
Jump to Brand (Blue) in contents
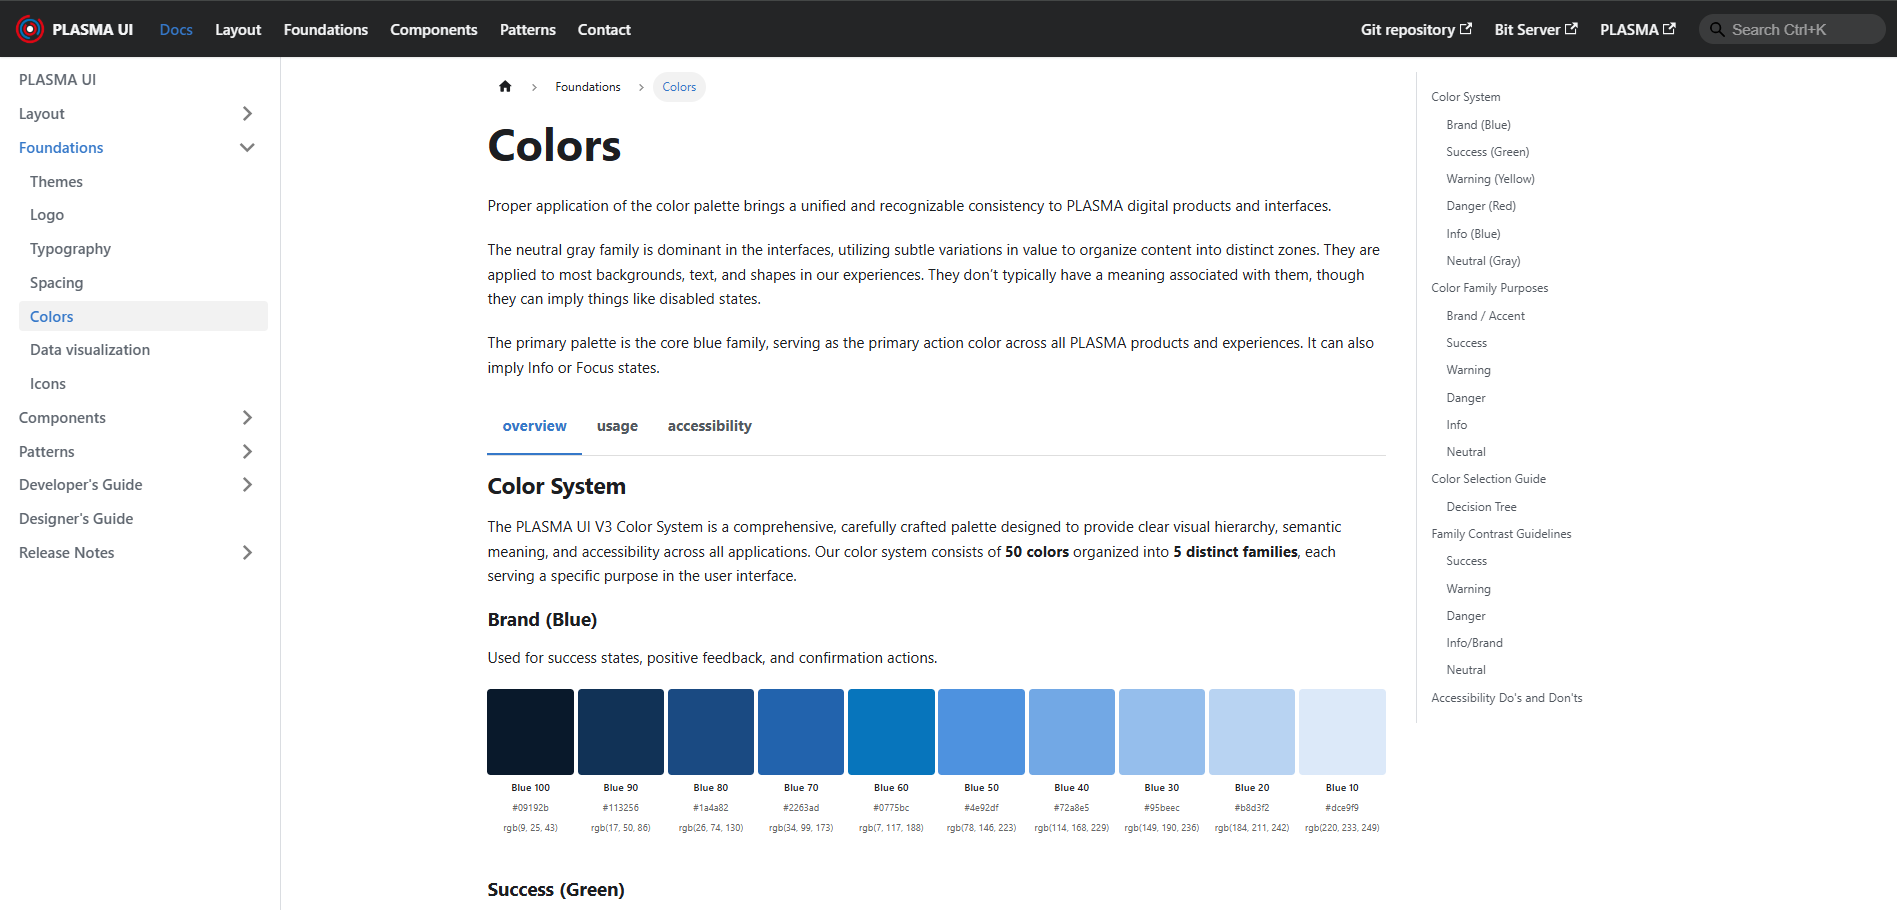click(1478, 125)
